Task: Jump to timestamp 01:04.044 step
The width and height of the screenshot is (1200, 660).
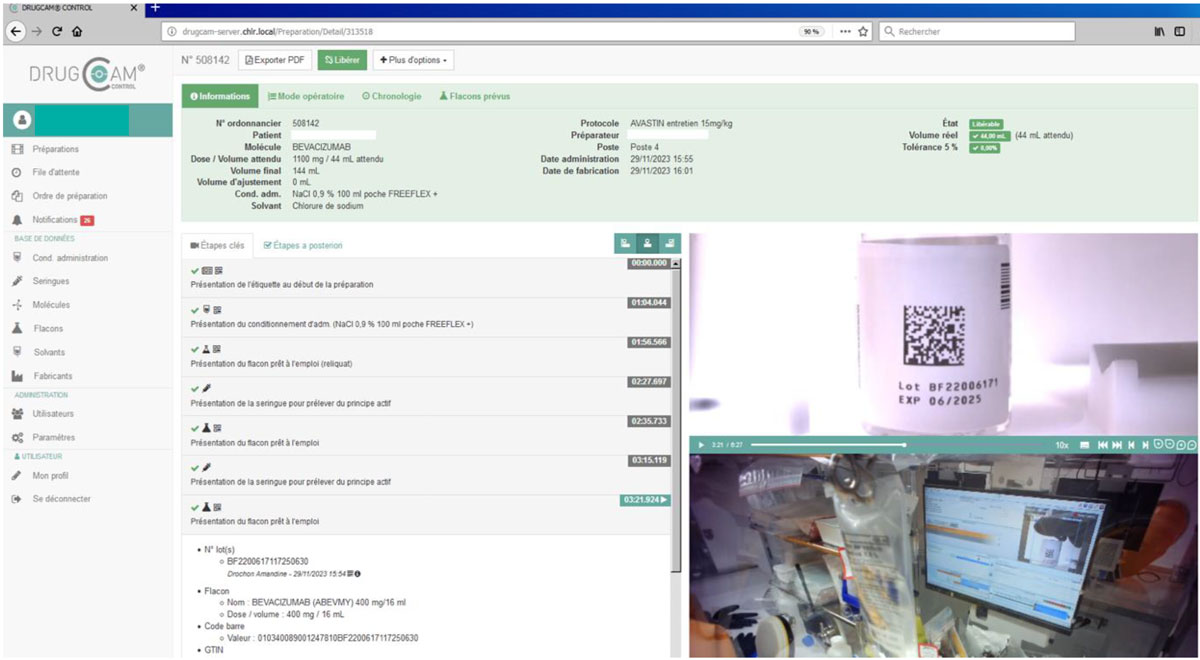Action: (x=648, y=302)
